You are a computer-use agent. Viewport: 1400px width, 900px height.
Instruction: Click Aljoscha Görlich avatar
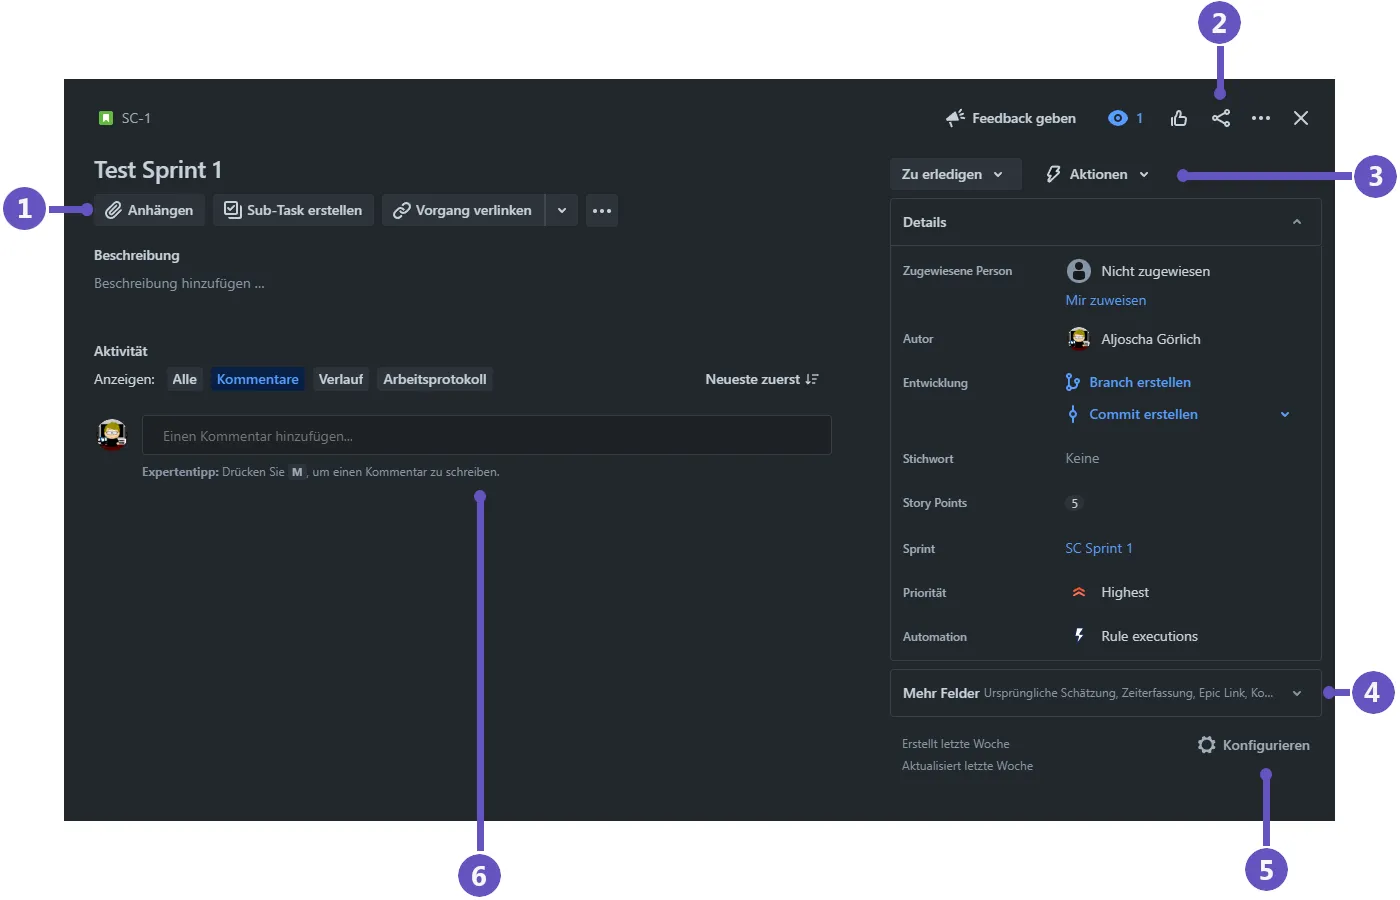click(1079, 339)
